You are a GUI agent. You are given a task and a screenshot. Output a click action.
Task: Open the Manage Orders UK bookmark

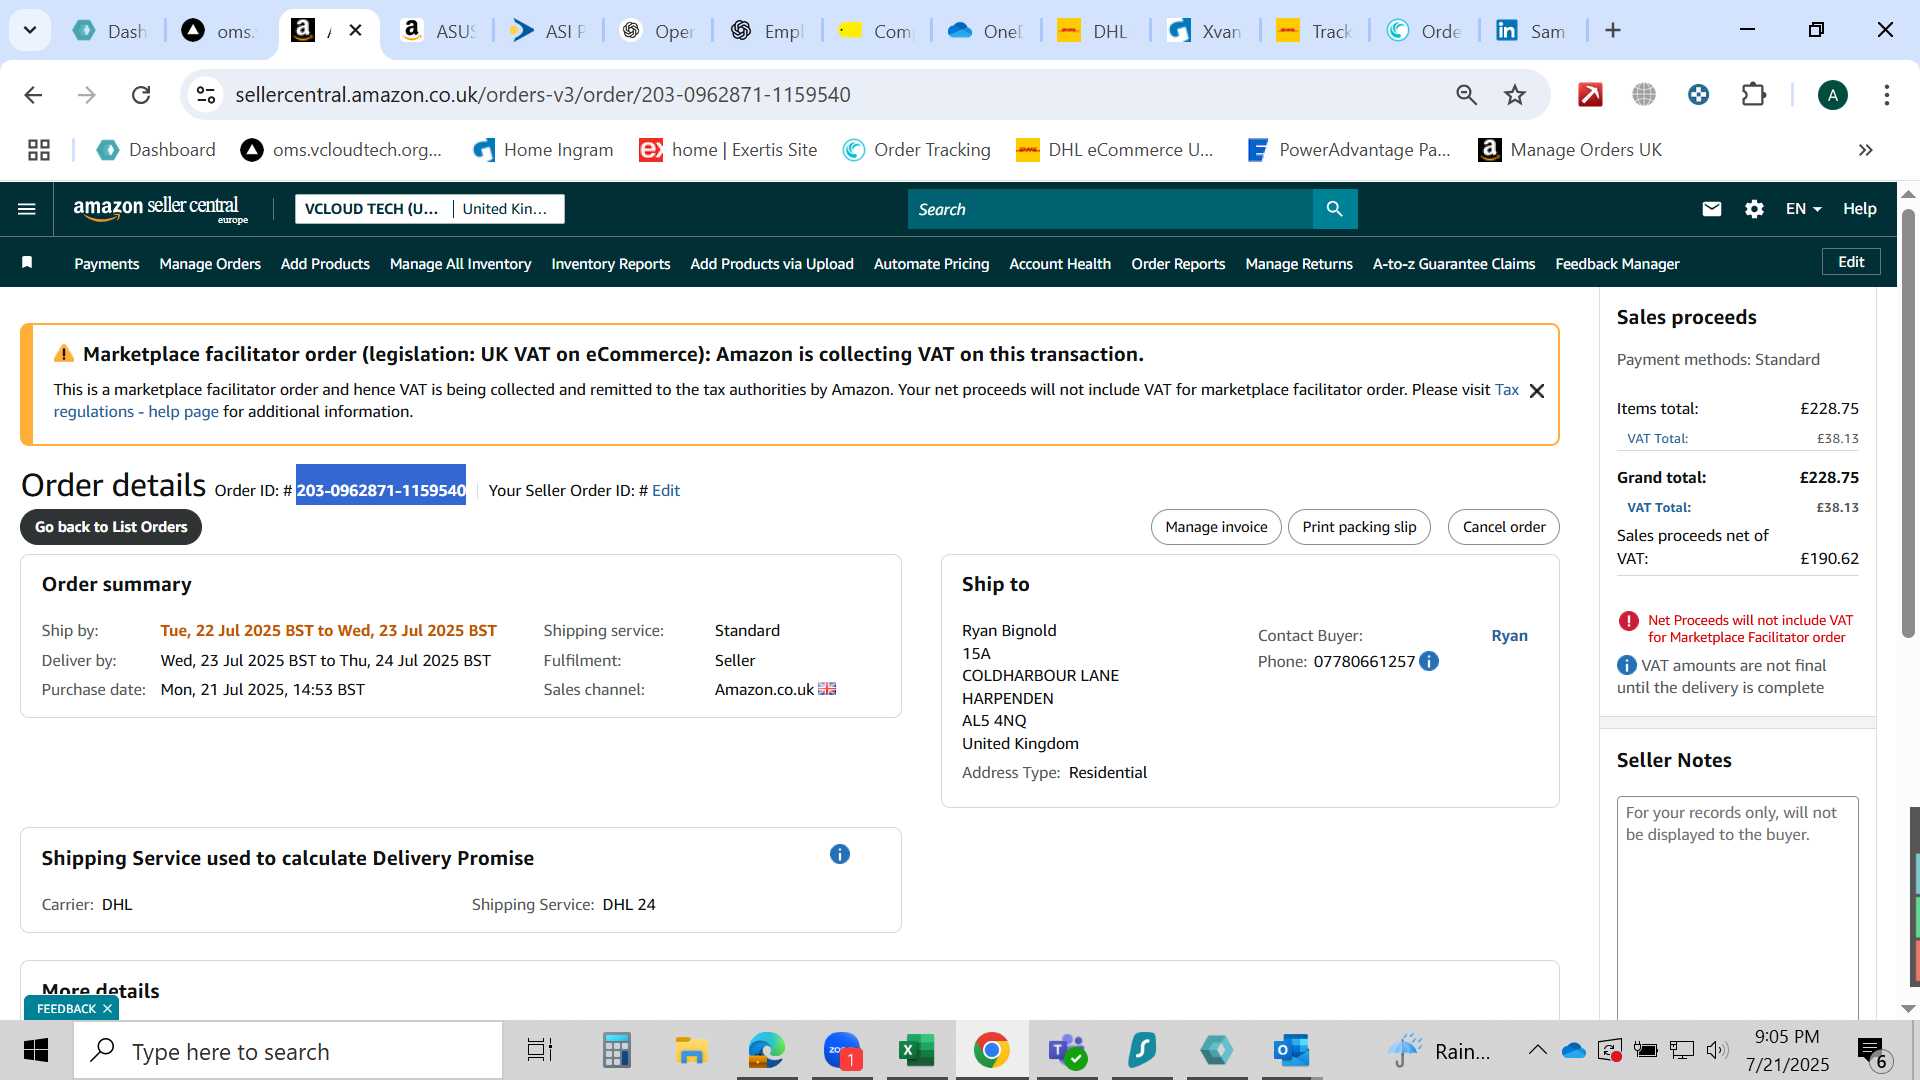point(1570,150)
